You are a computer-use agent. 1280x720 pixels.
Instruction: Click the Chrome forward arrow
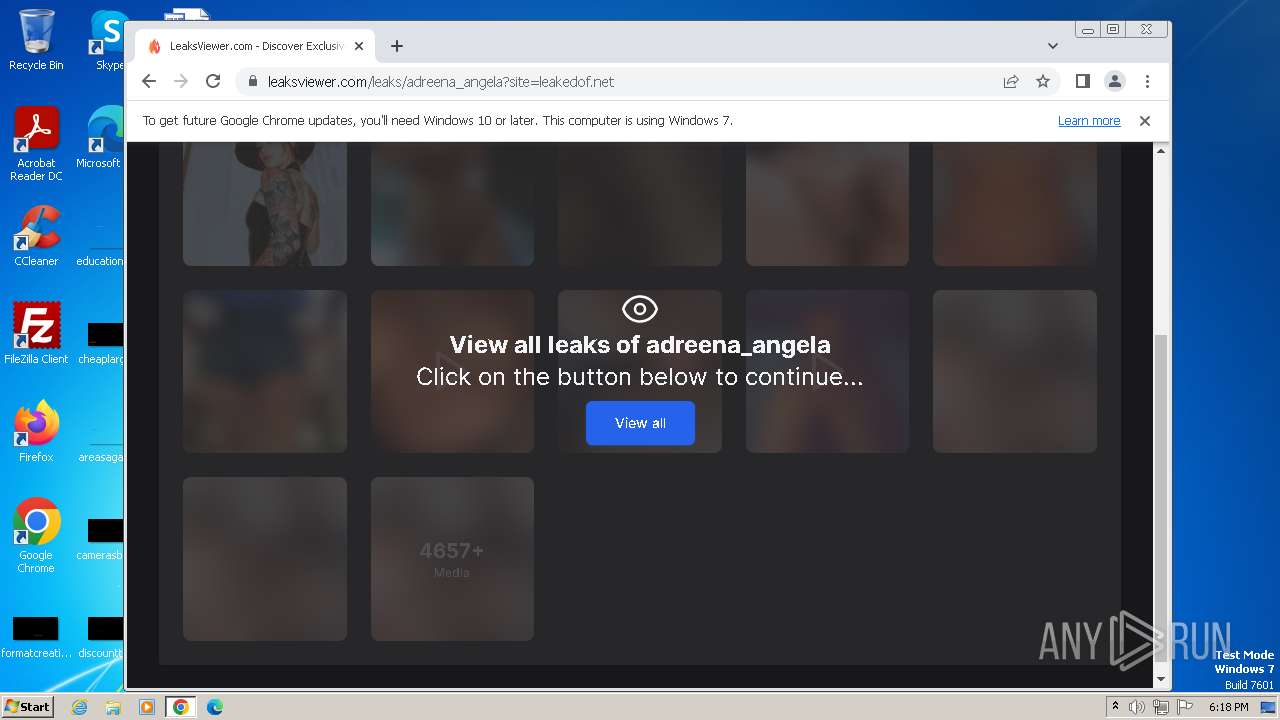[x=181, y=81]
